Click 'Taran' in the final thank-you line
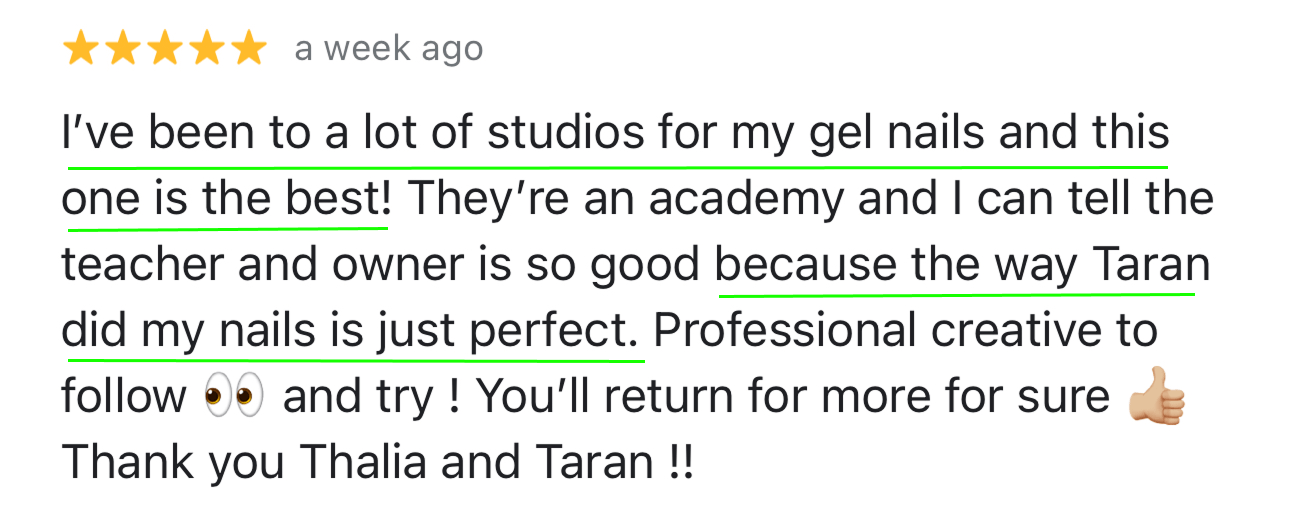Viewport: 1290px width, 524px height. (592, 463)
